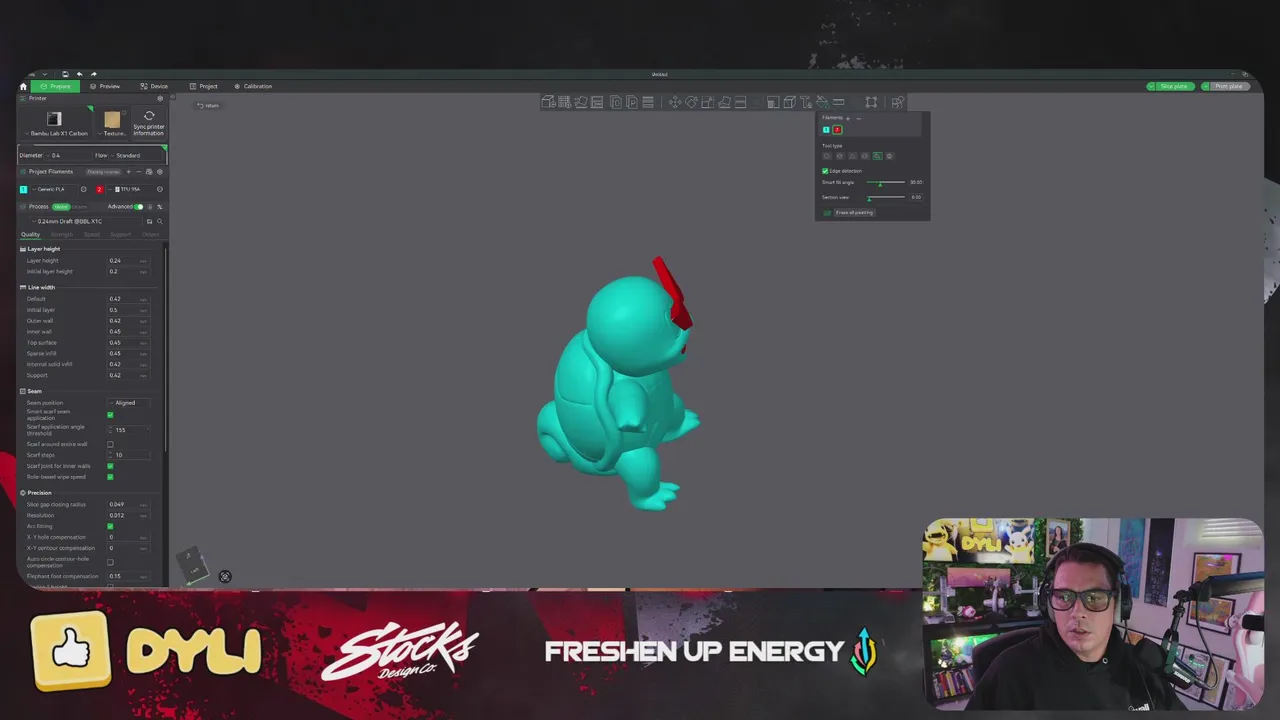Click the Flushing volumes button
This screenshot has height=720, width=1280.
point(104,172)
